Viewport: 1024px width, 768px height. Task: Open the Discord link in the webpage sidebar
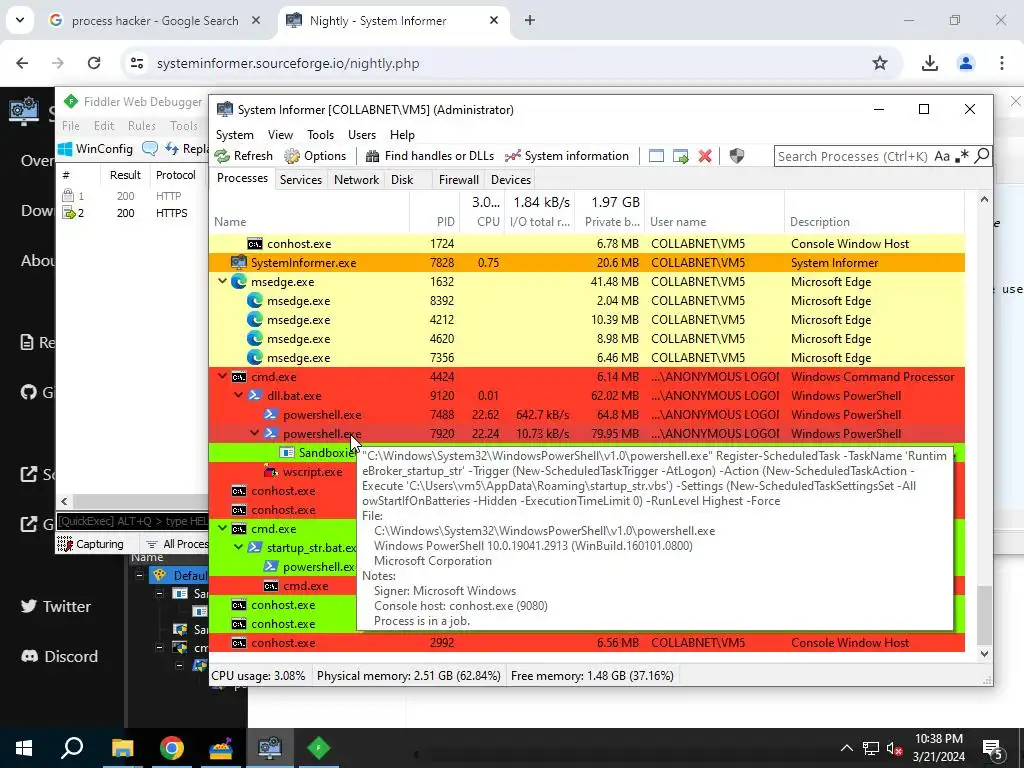[59, 656]
